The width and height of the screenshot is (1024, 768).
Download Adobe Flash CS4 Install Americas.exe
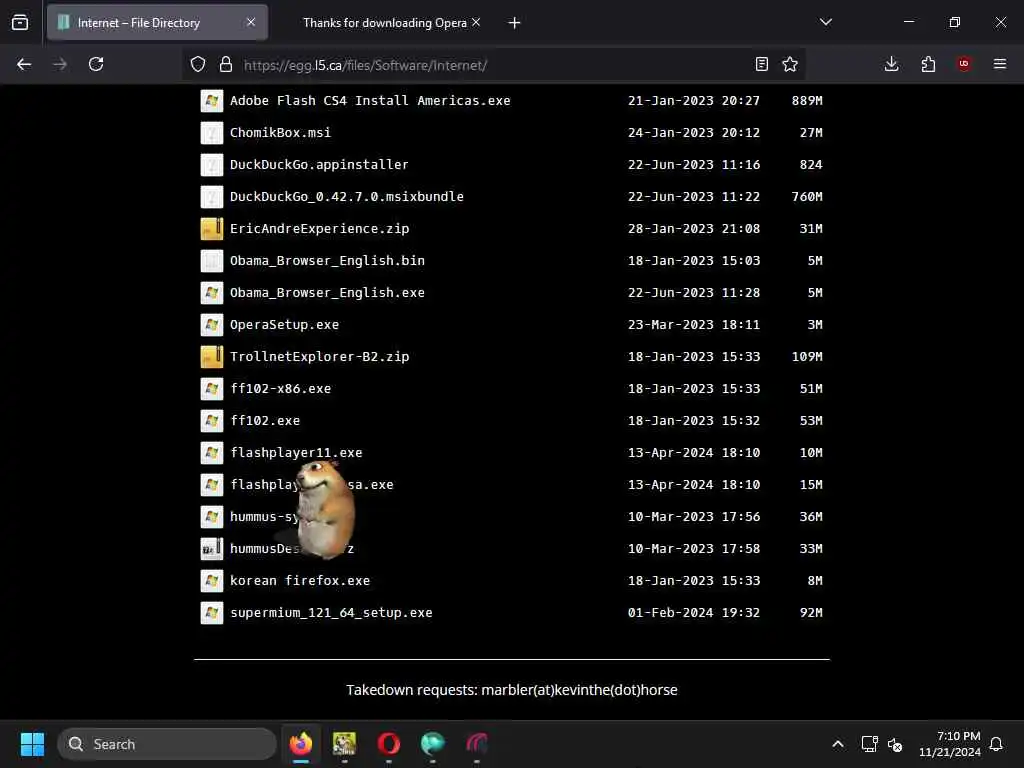tap(370, 101)
